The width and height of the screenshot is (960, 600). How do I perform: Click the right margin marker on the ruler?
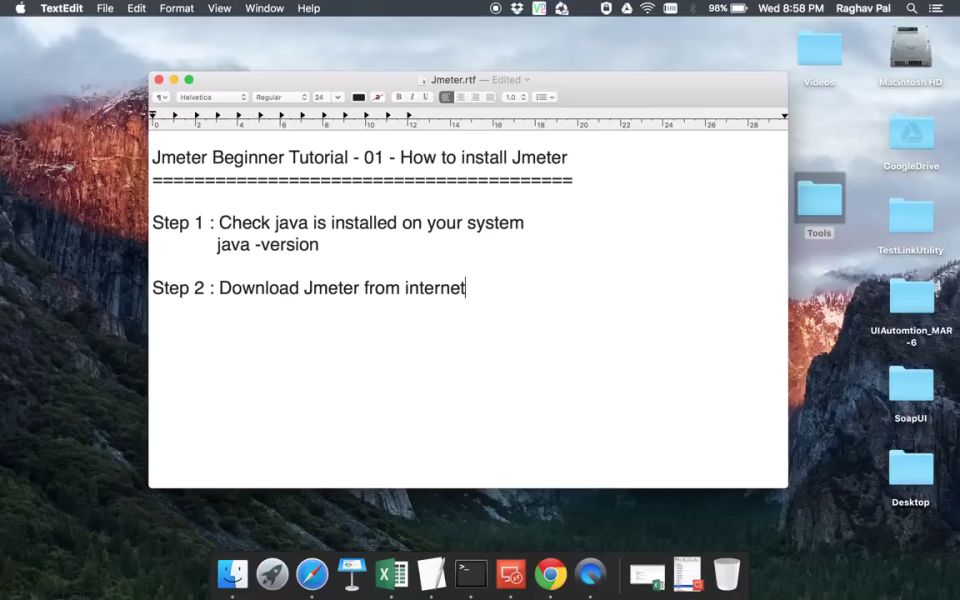click(x=784, y=116)
